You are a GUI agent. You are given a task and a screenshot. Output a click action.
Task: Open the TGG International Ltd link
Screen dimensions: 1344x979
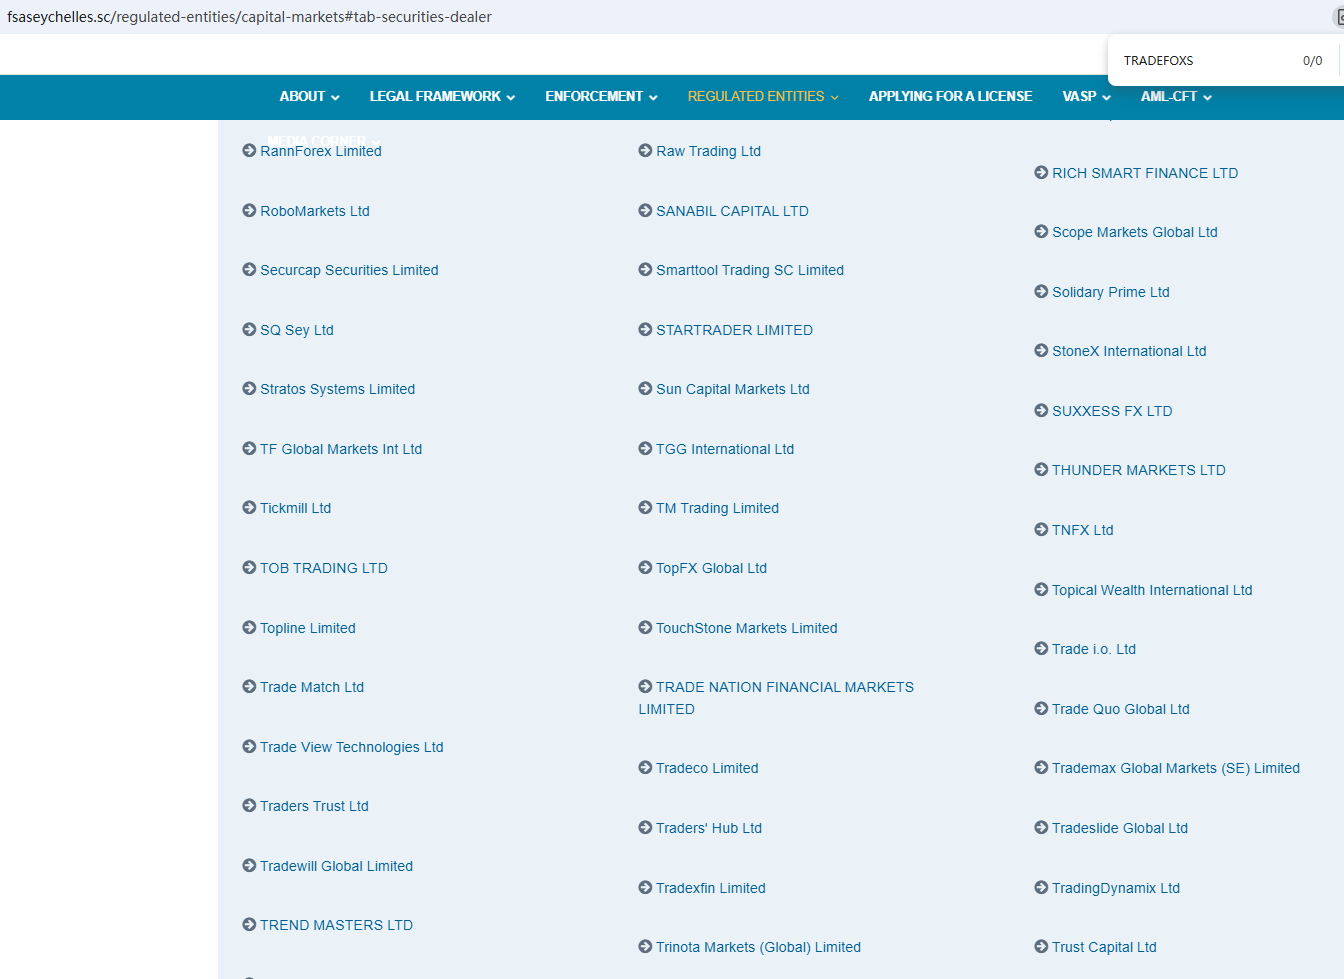pos(725,449)
